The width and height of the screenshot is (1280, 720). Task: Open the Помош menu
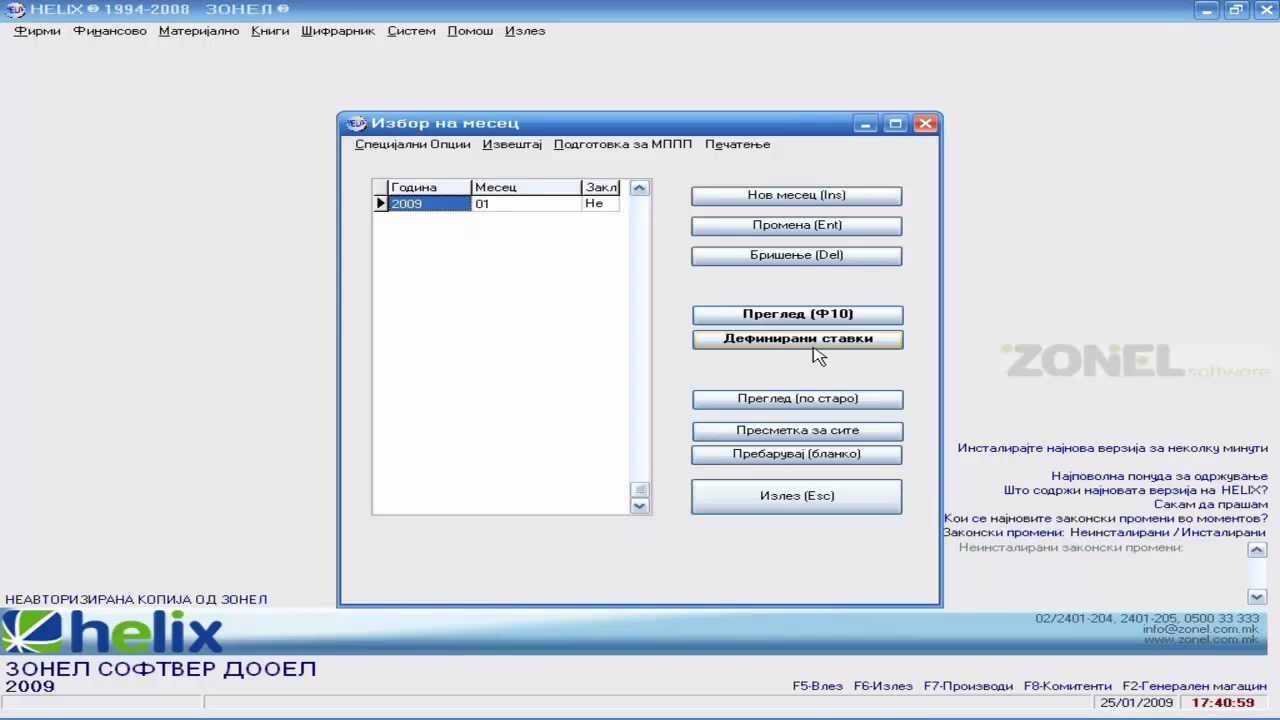pos(470,31)
